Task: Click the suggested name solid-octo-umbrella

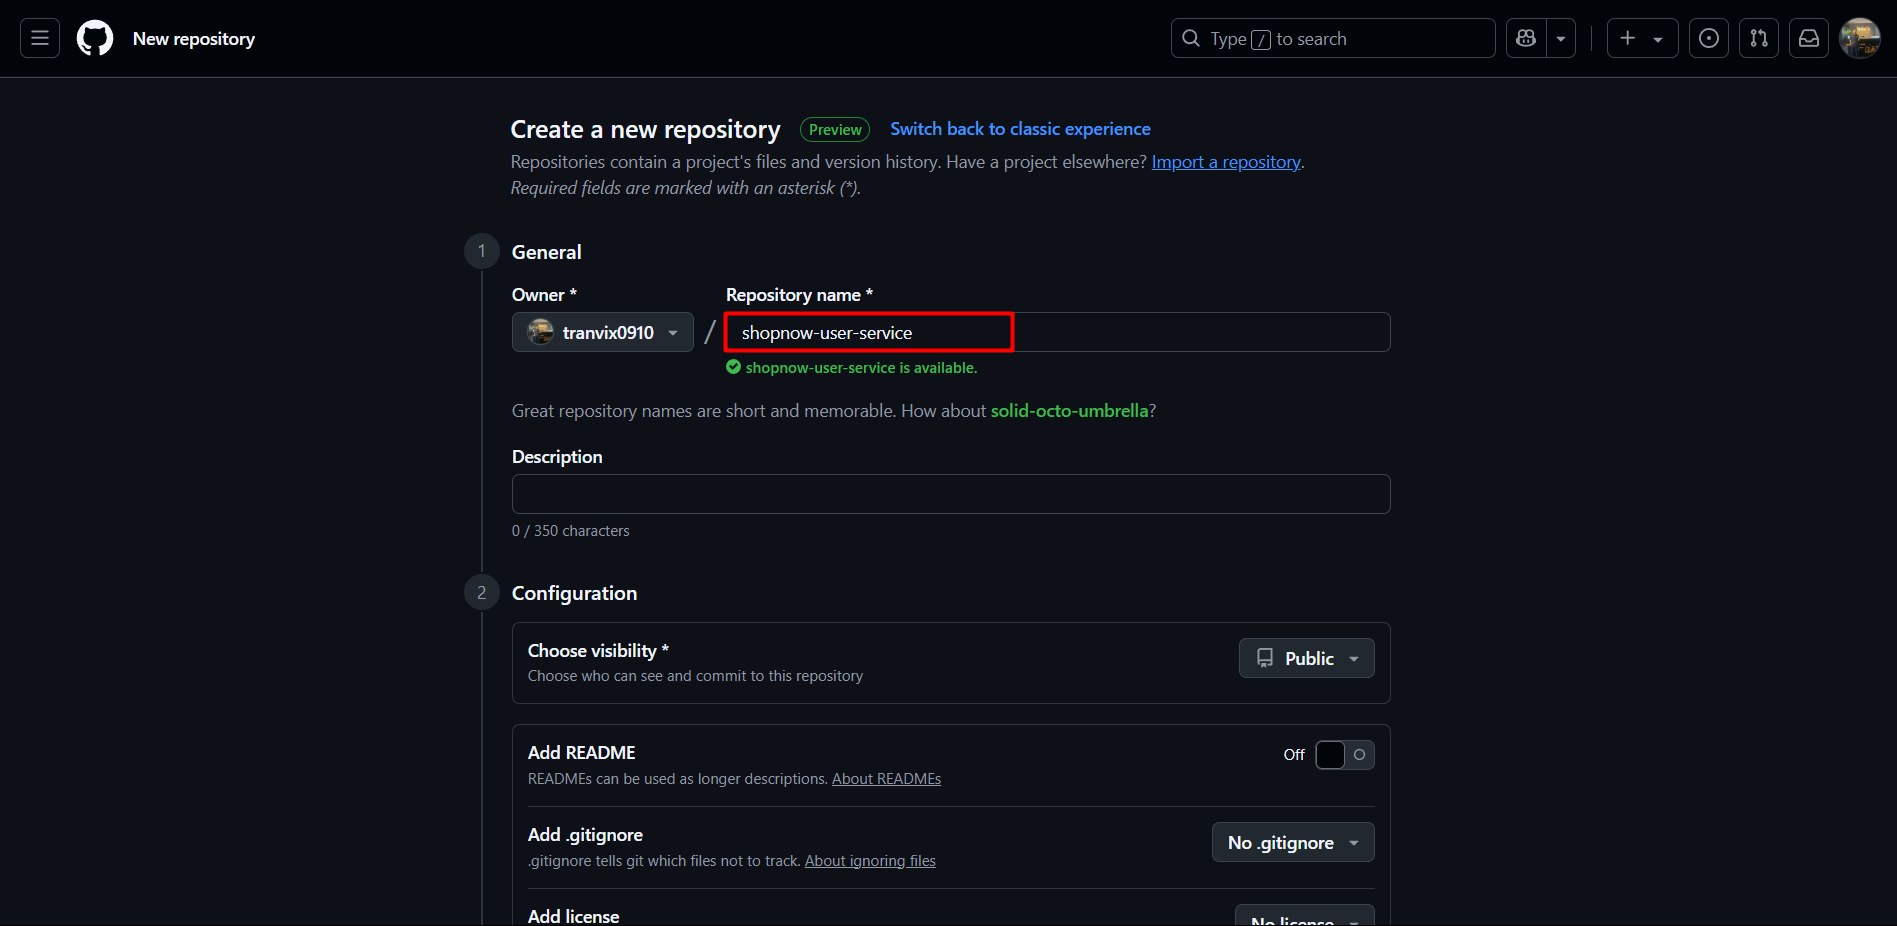Action: pos(1069,410)
